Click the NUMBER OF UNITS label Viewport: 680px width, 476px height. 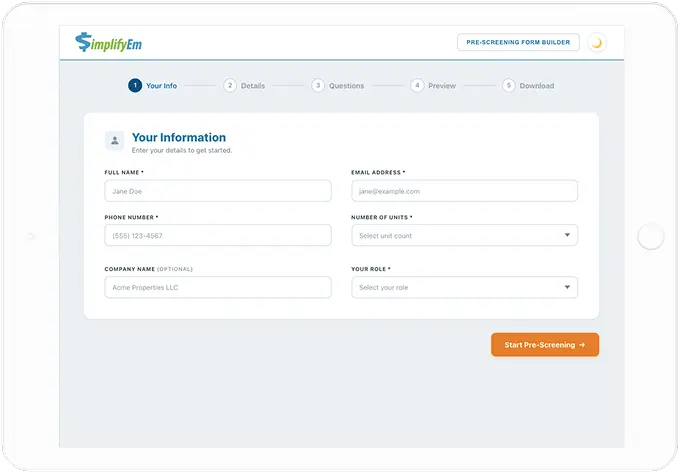click(381, 217)
